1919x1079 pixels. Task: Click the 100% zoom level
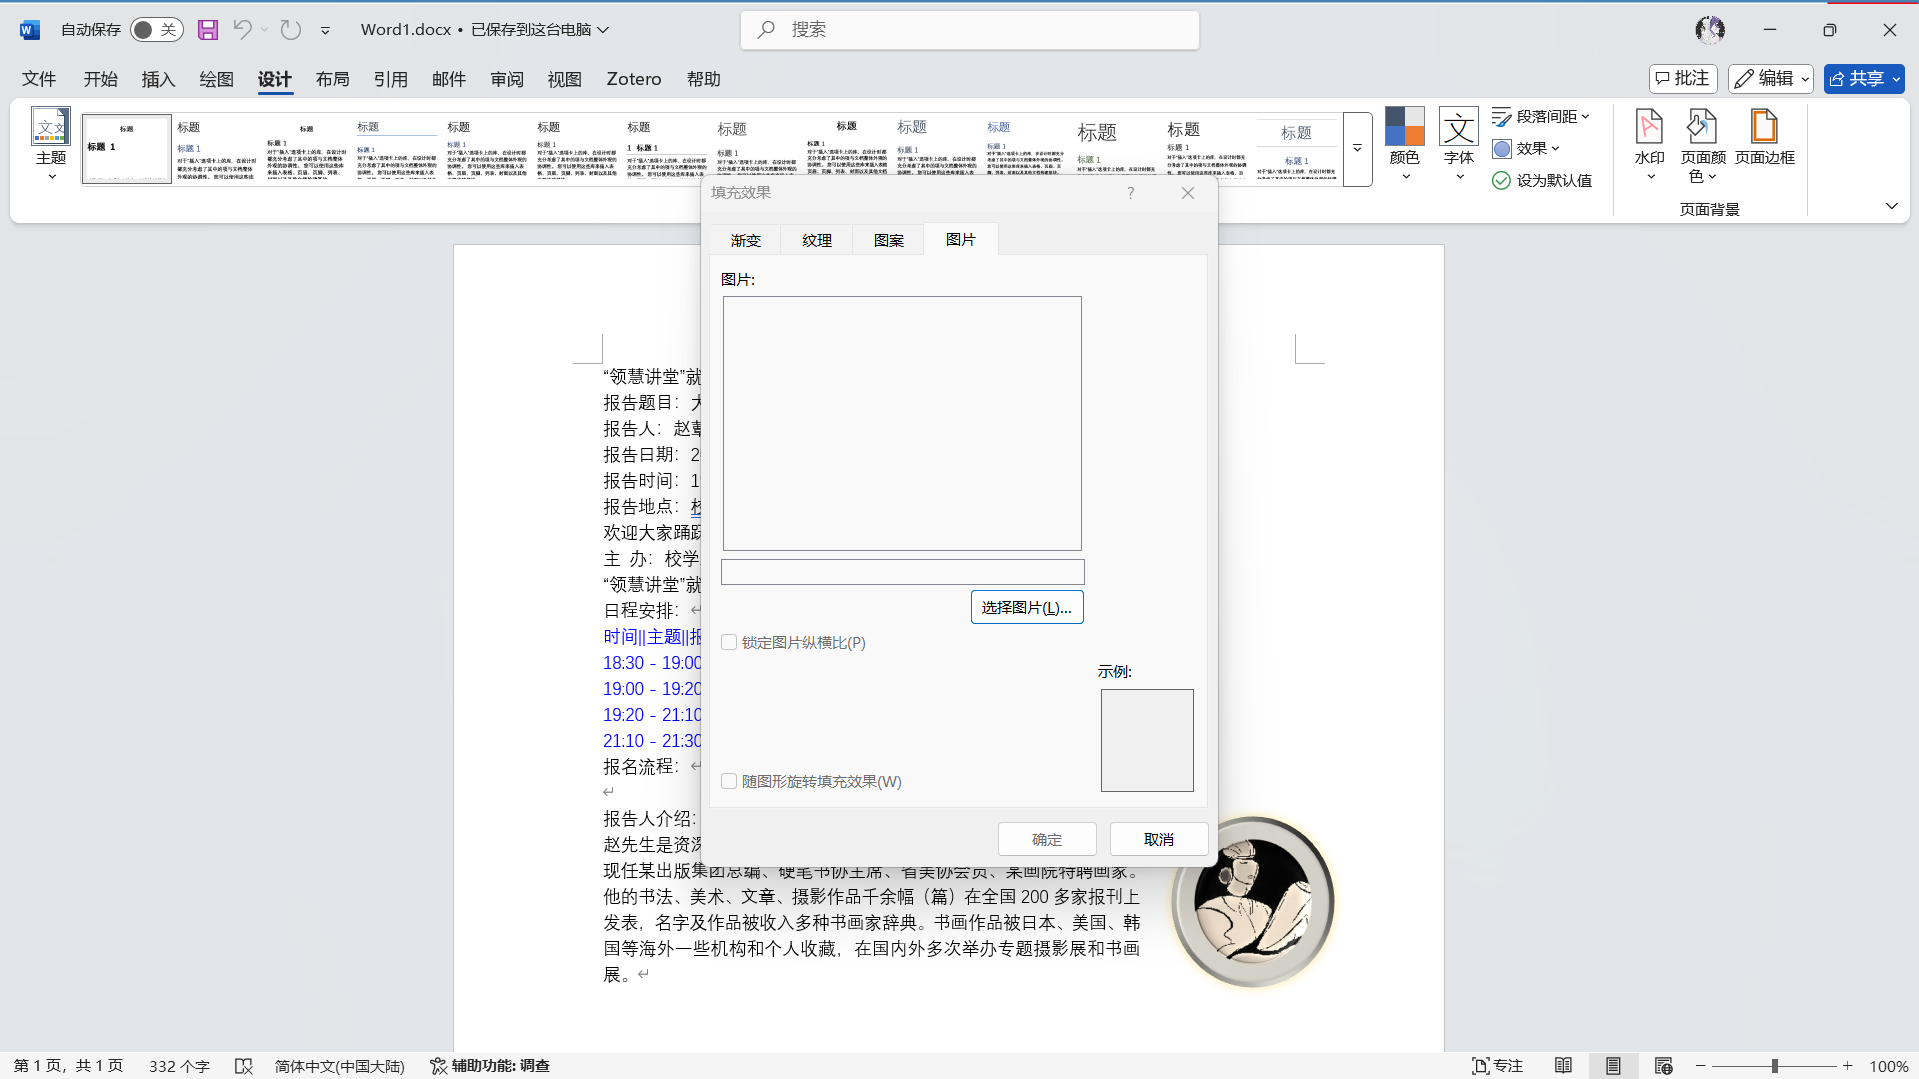1889,1066
